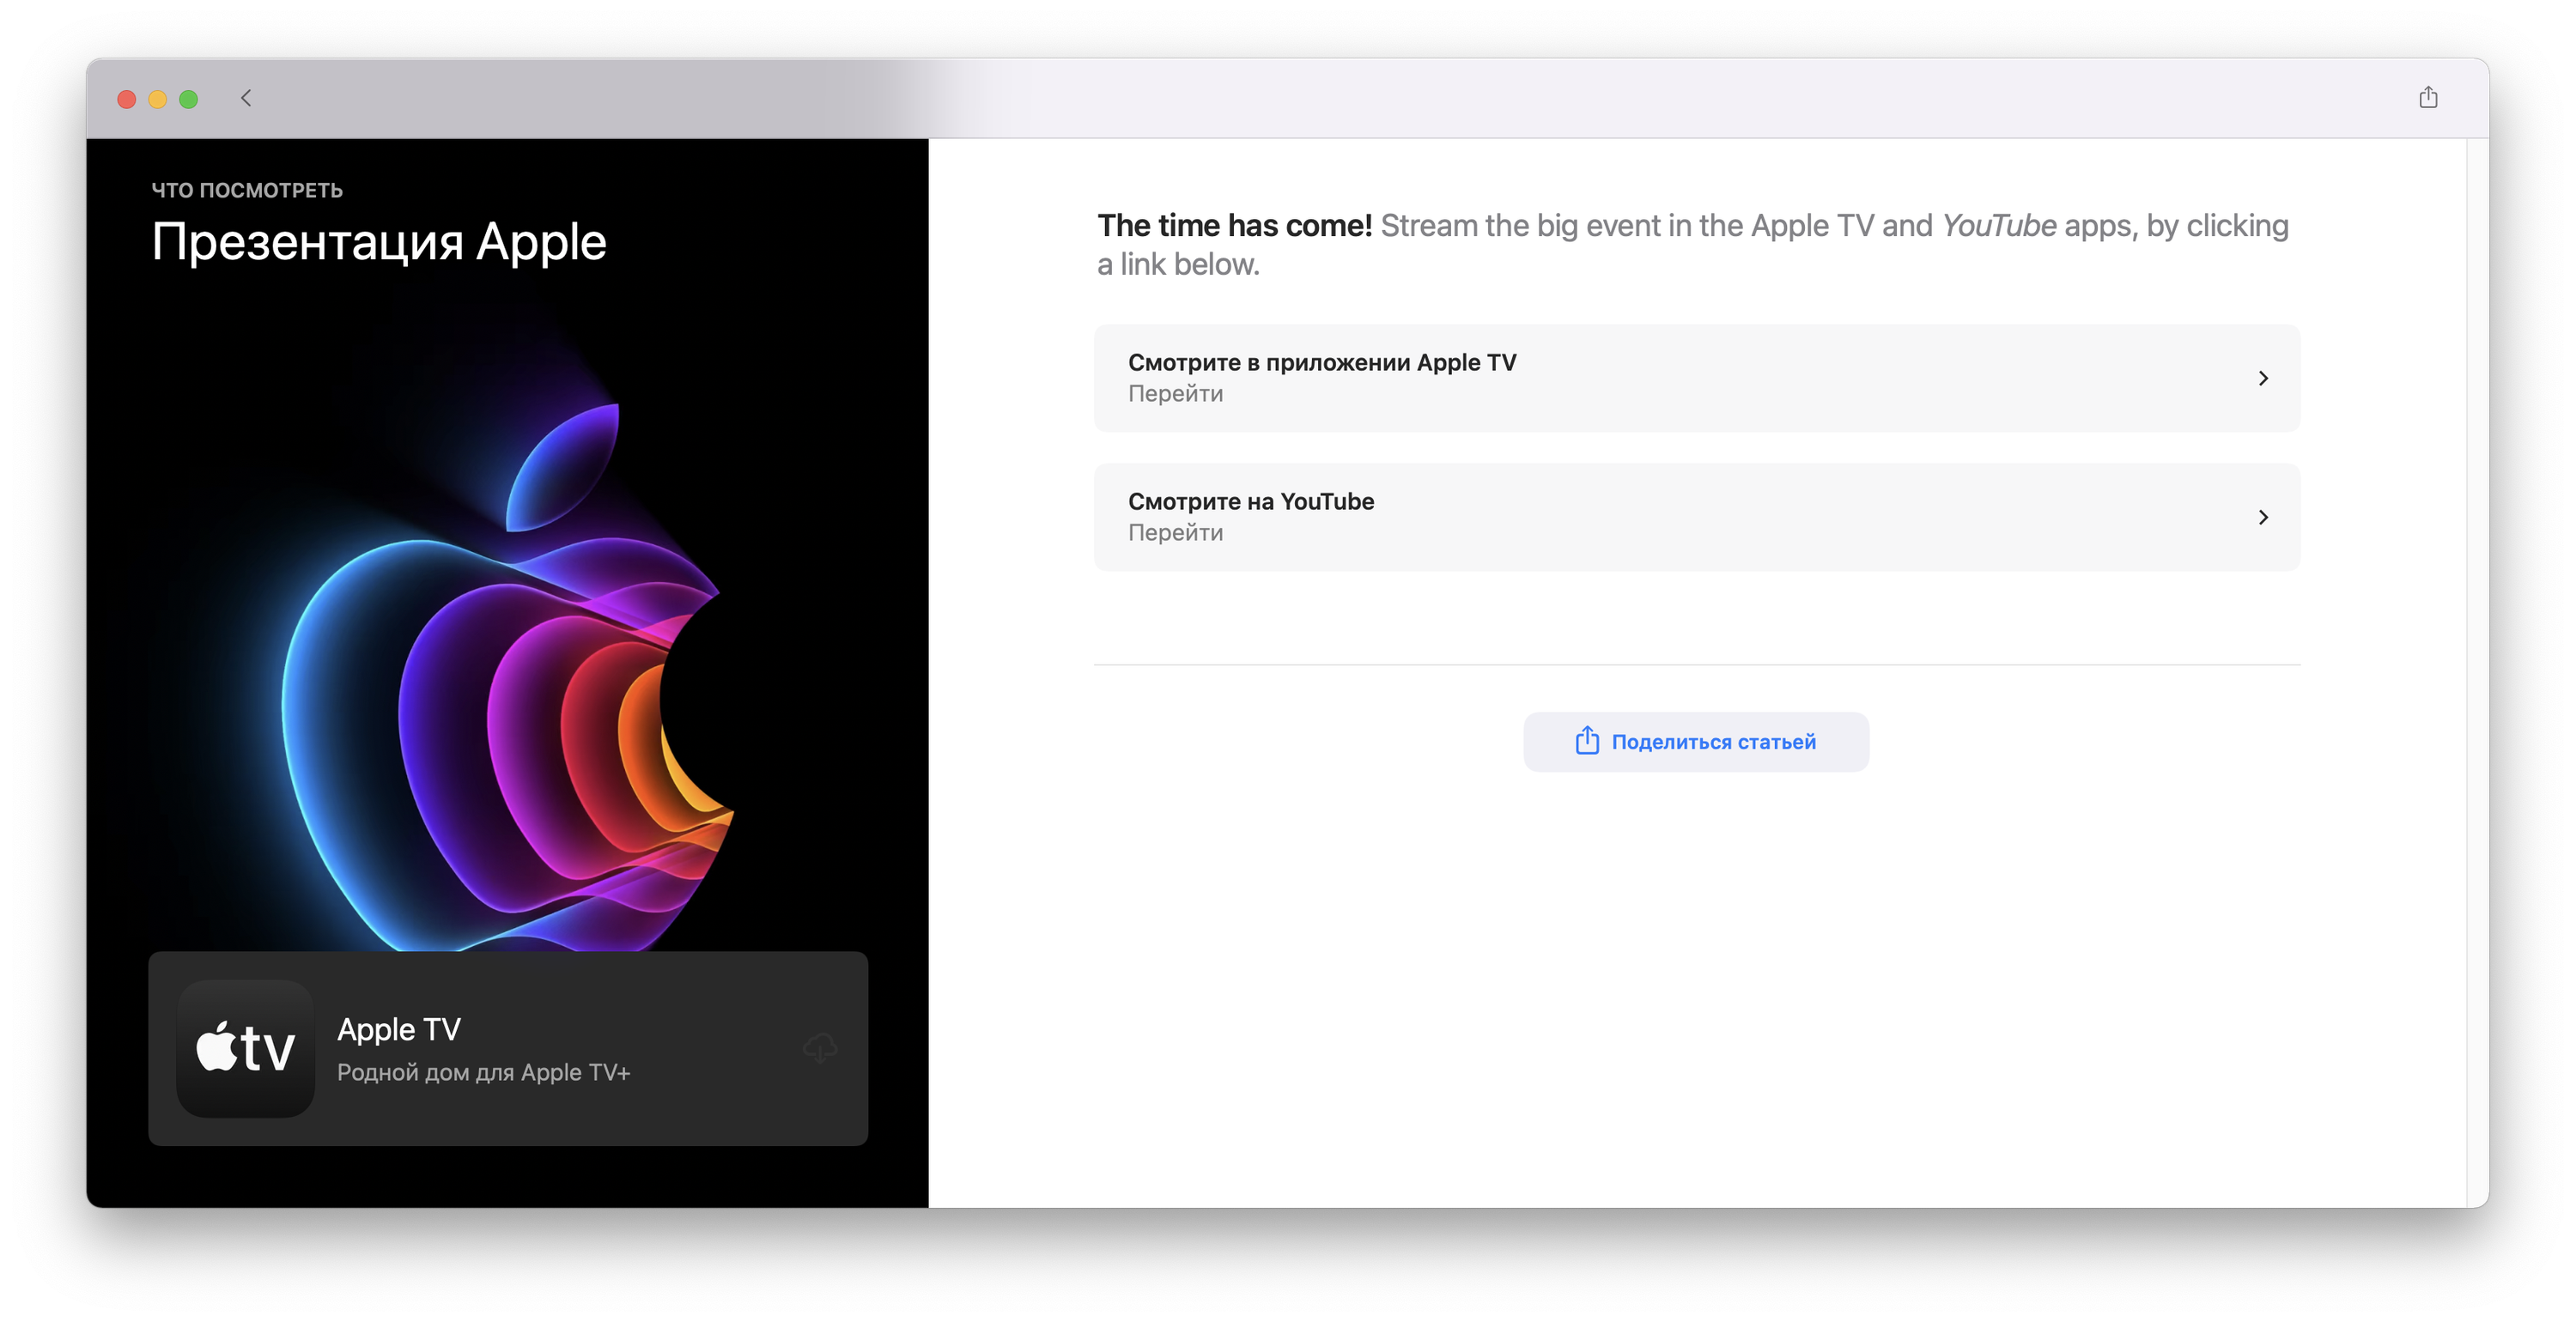Click Перейти under the Apple TV row

[1175, 394]
